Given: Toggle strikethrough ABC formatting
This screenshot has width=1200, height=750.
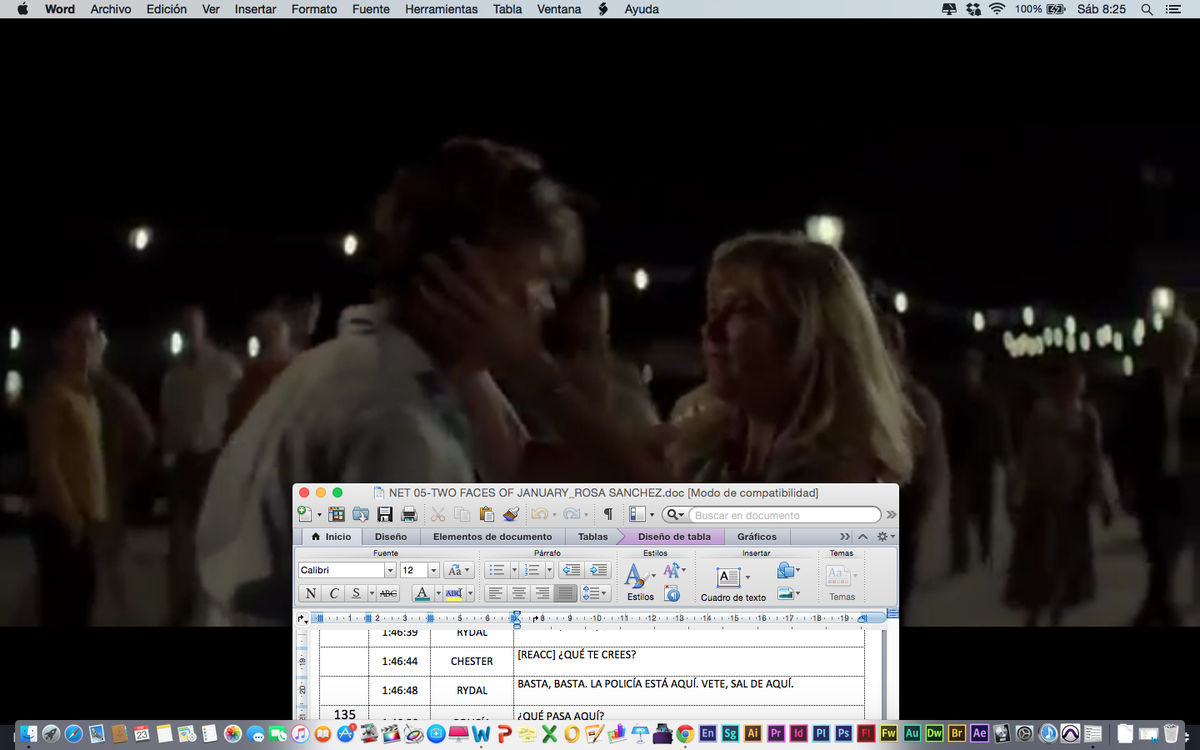Looking at the screenshot, I should (x=388, y=593).
